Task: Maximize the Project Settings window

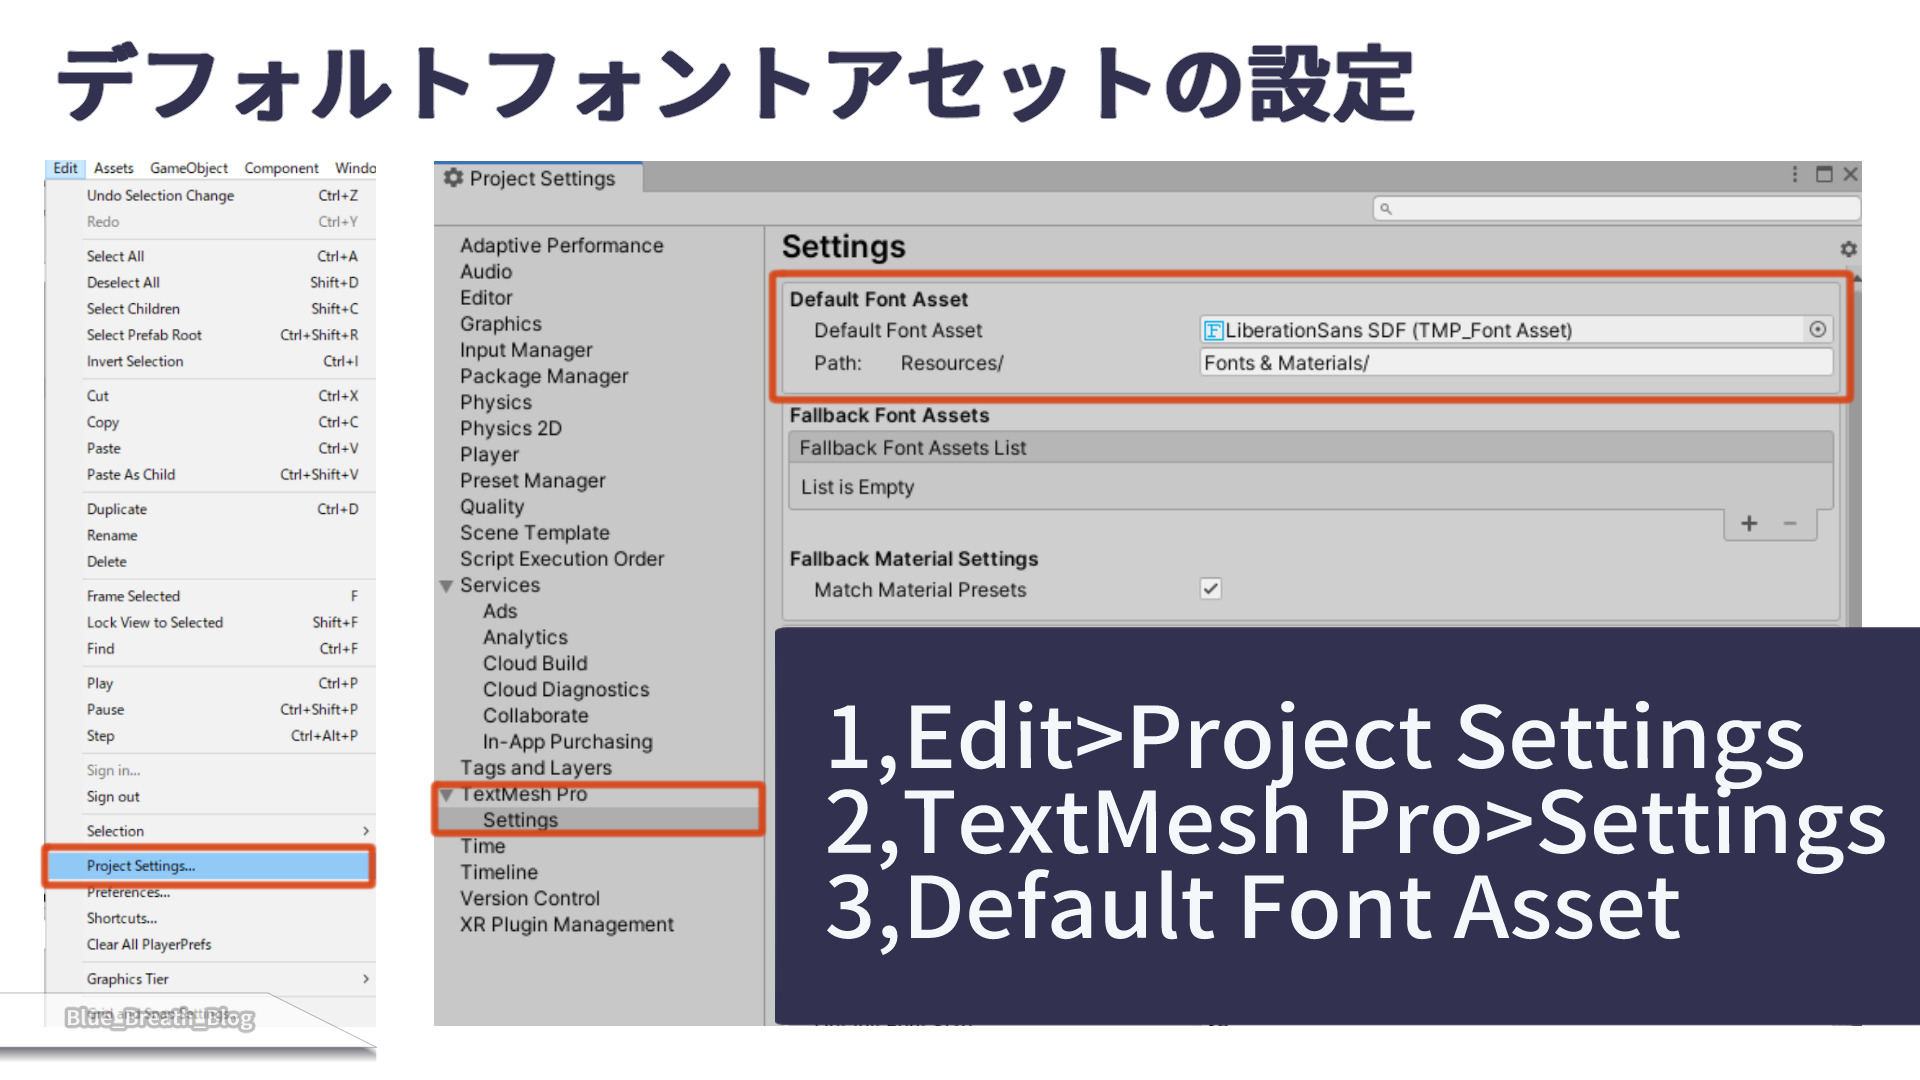Action: (1824, 174)
